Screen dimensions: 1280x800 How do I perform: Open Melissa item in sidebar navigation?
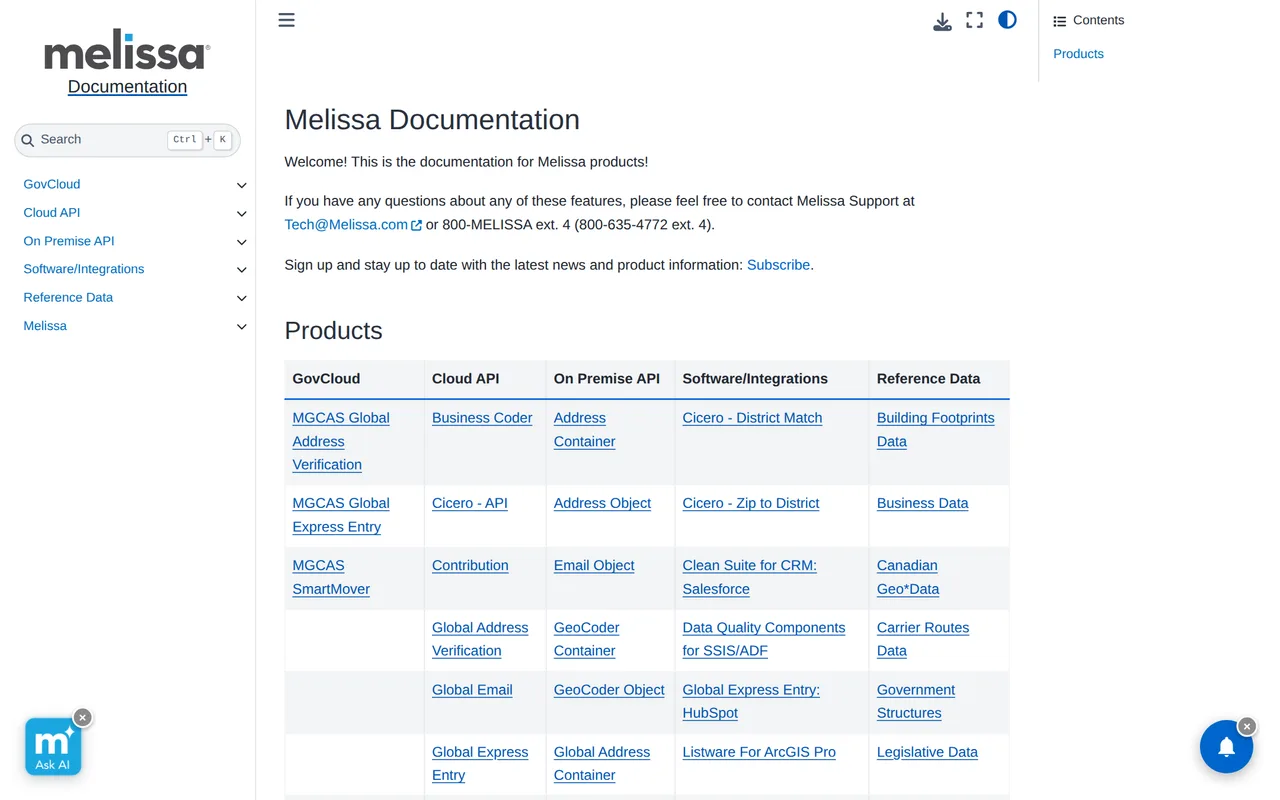pos(45,326)
